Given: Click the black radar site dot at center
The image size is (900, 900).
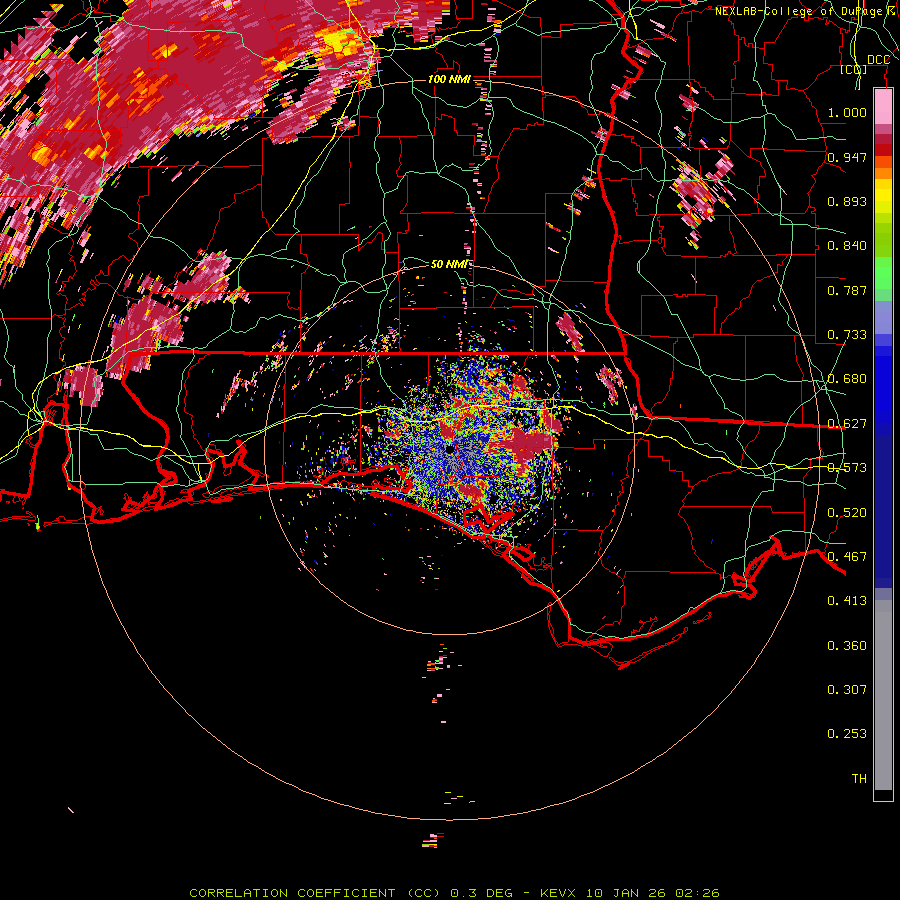Looking at the screenshot, I should click(x=449, y=449).
